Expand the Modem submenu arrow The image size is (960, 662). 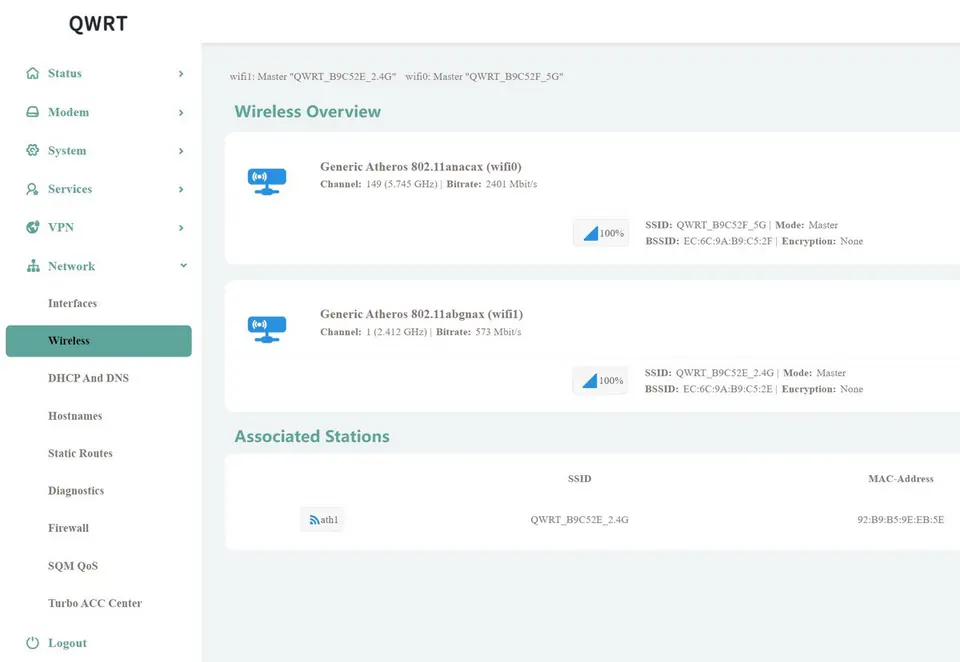(181, 113)
